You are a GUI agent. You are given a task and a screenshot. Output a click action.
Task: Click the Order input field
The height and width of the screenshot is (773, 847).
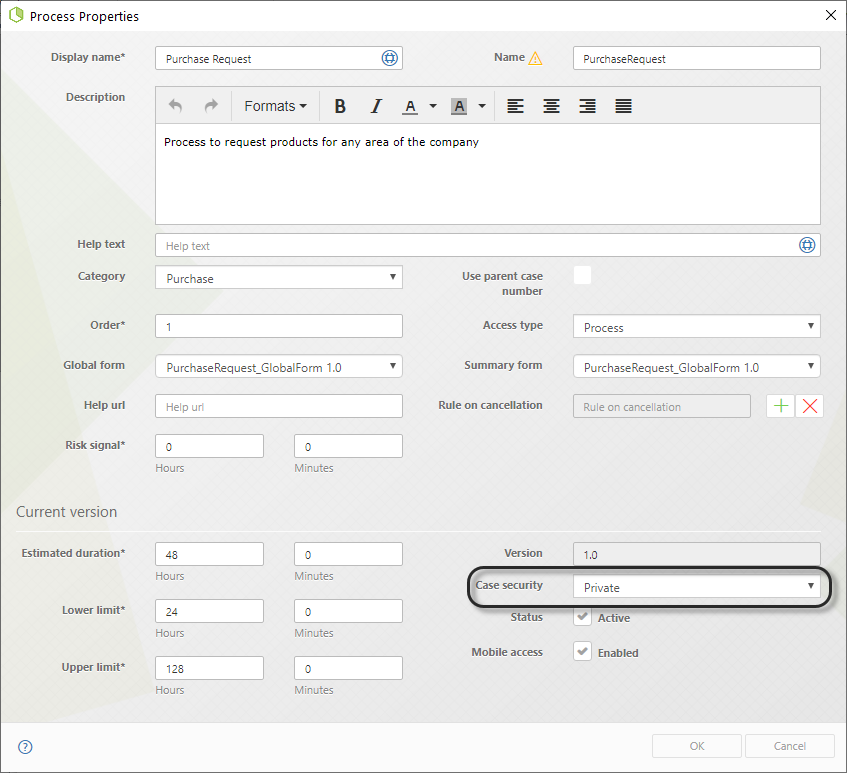coord(279,326)
